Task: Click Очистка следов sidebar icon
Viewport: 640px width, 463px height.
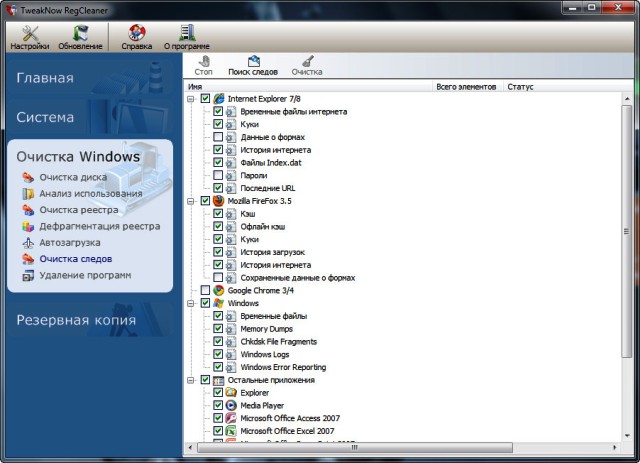Action: coord(28,259)
